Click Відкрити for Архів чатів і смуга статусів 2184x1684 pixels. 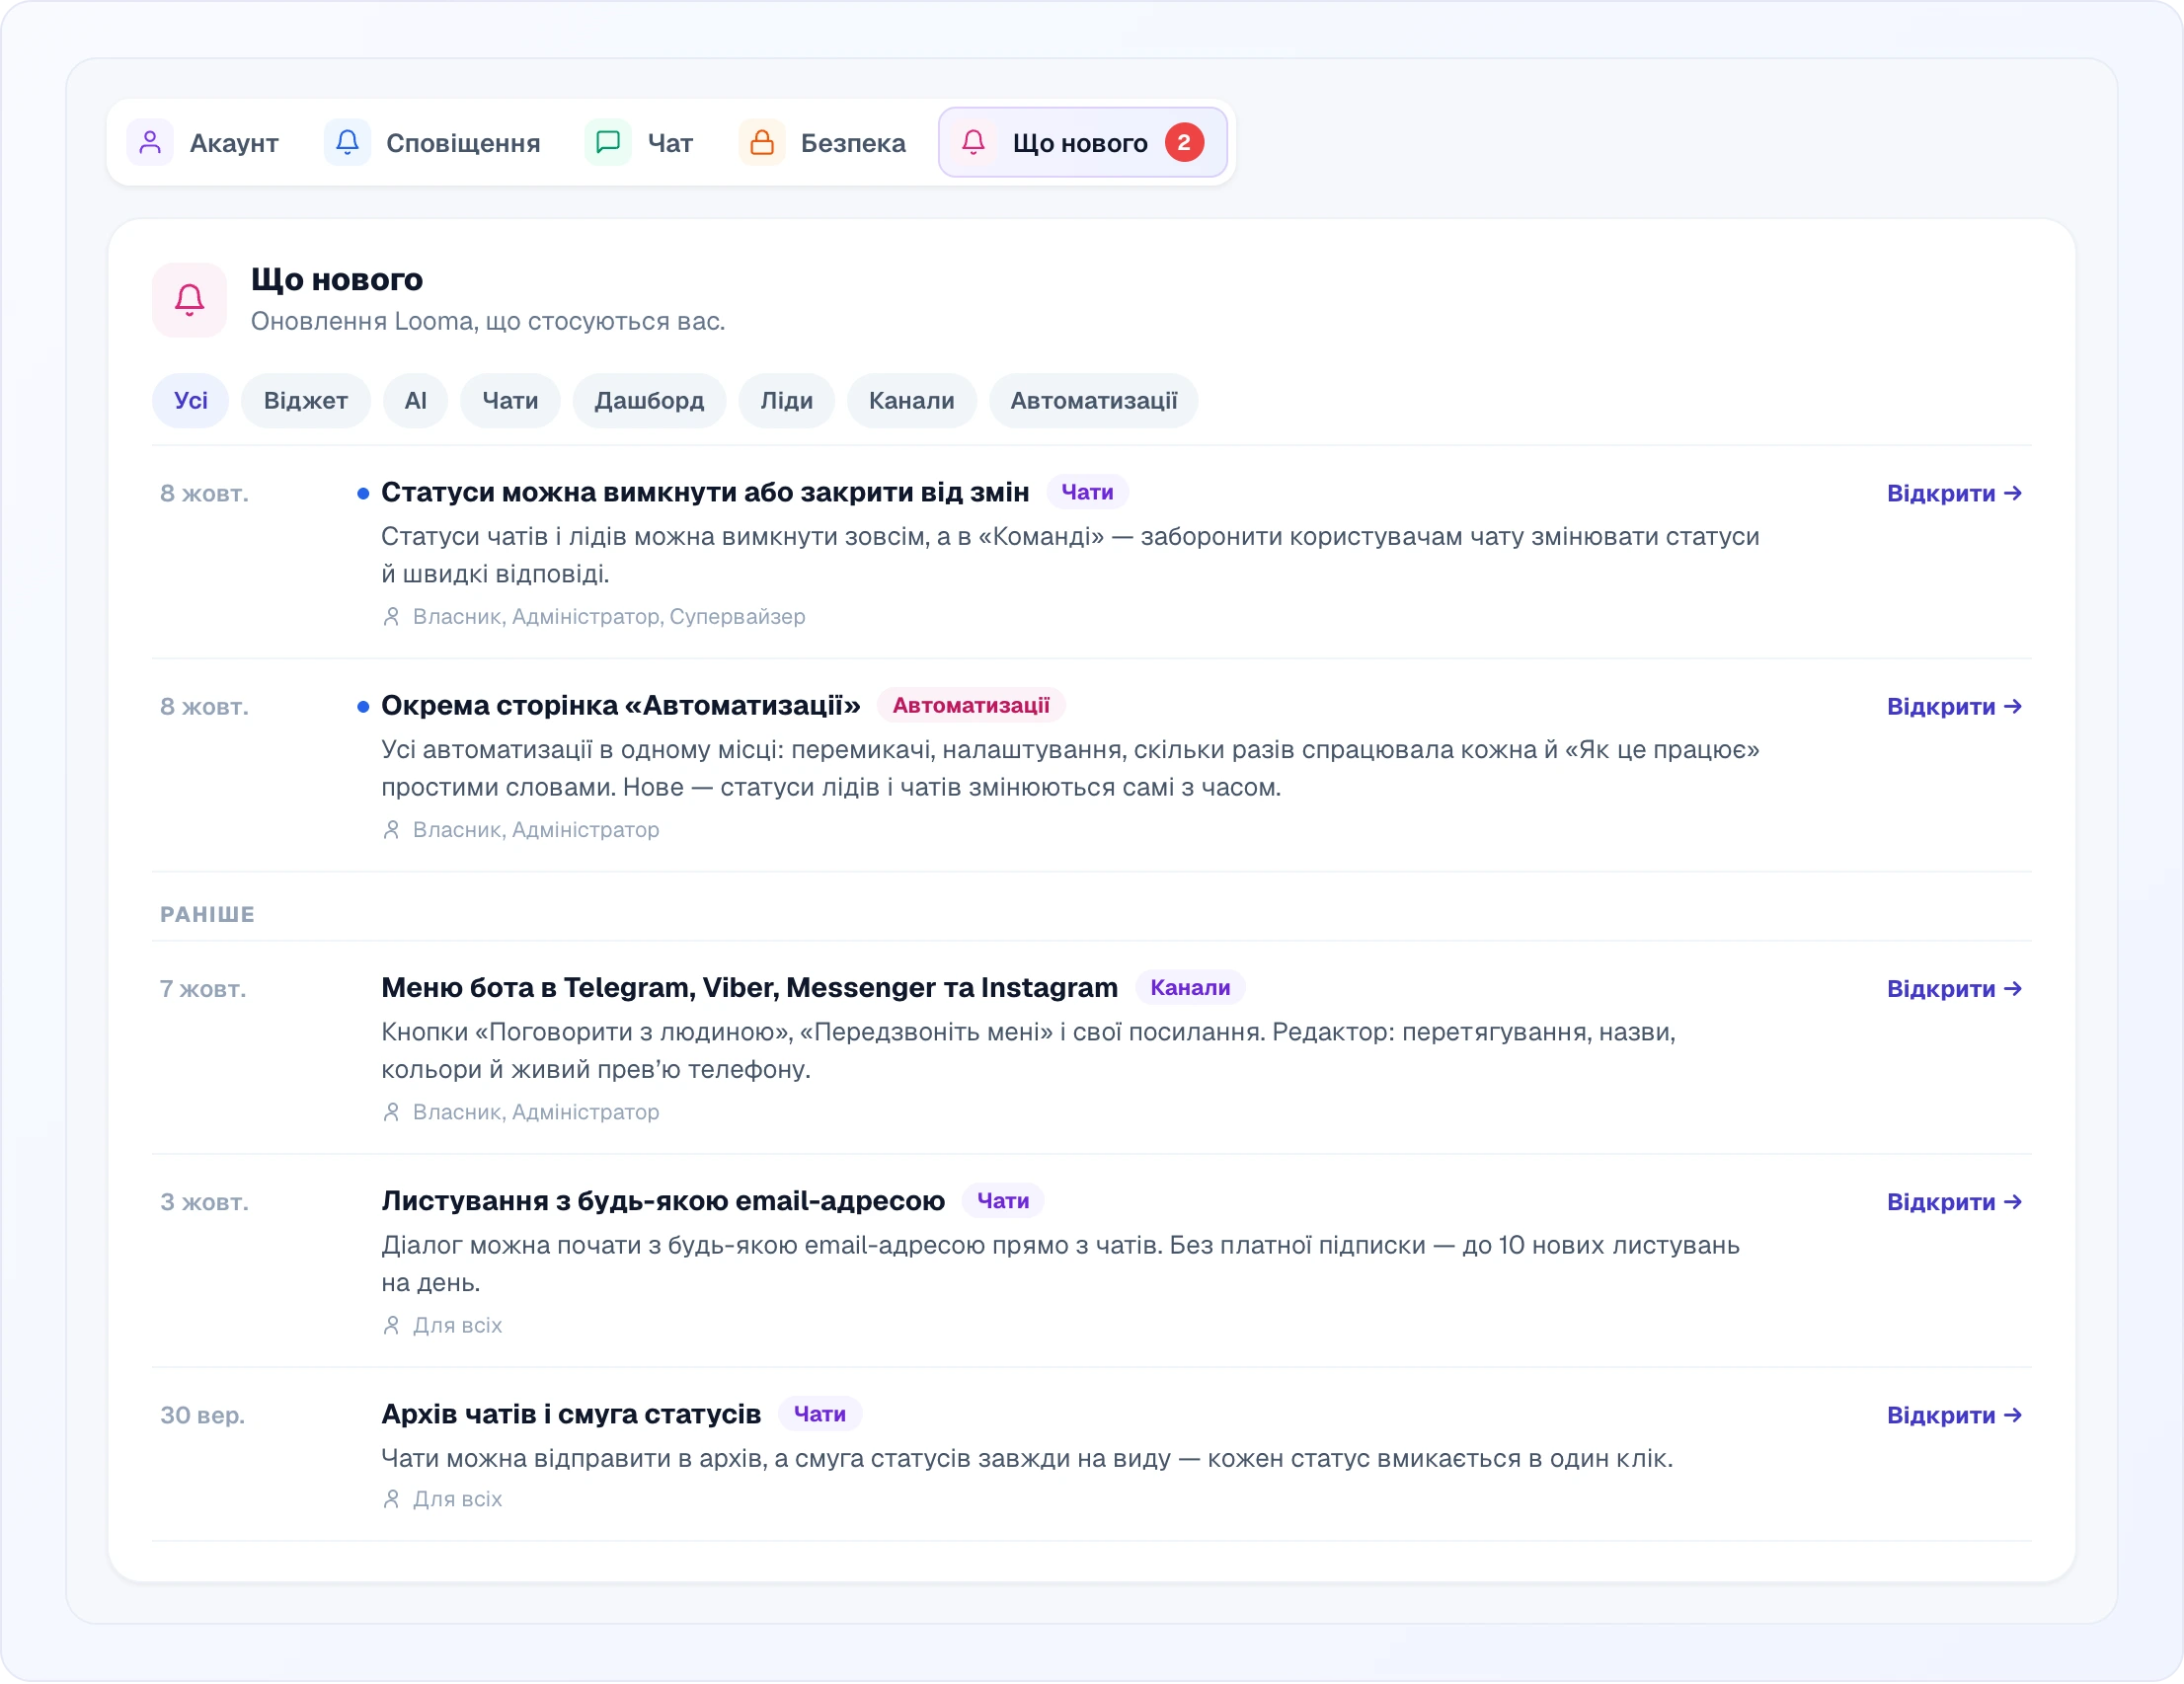pos(1954,1416)
